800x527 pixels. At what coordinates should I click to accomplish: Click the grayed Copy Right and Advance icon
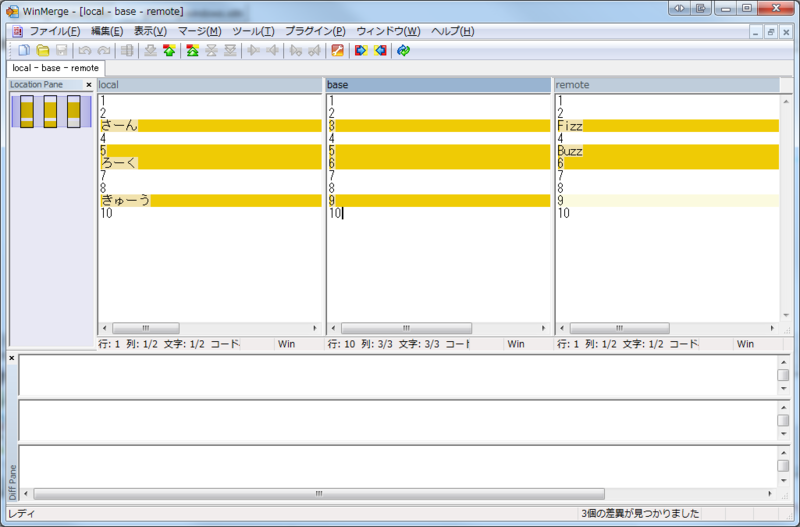click(295, 50)
